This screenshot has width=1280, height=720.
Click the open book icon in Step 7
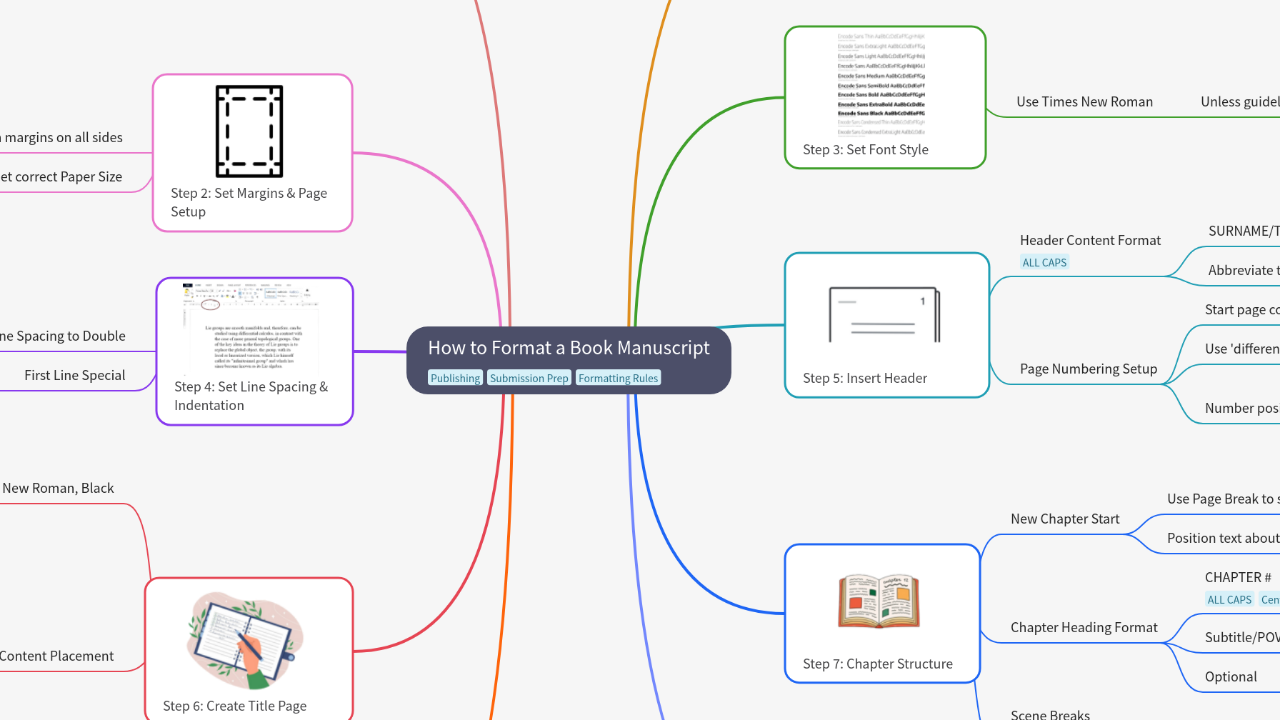(879, 599)
